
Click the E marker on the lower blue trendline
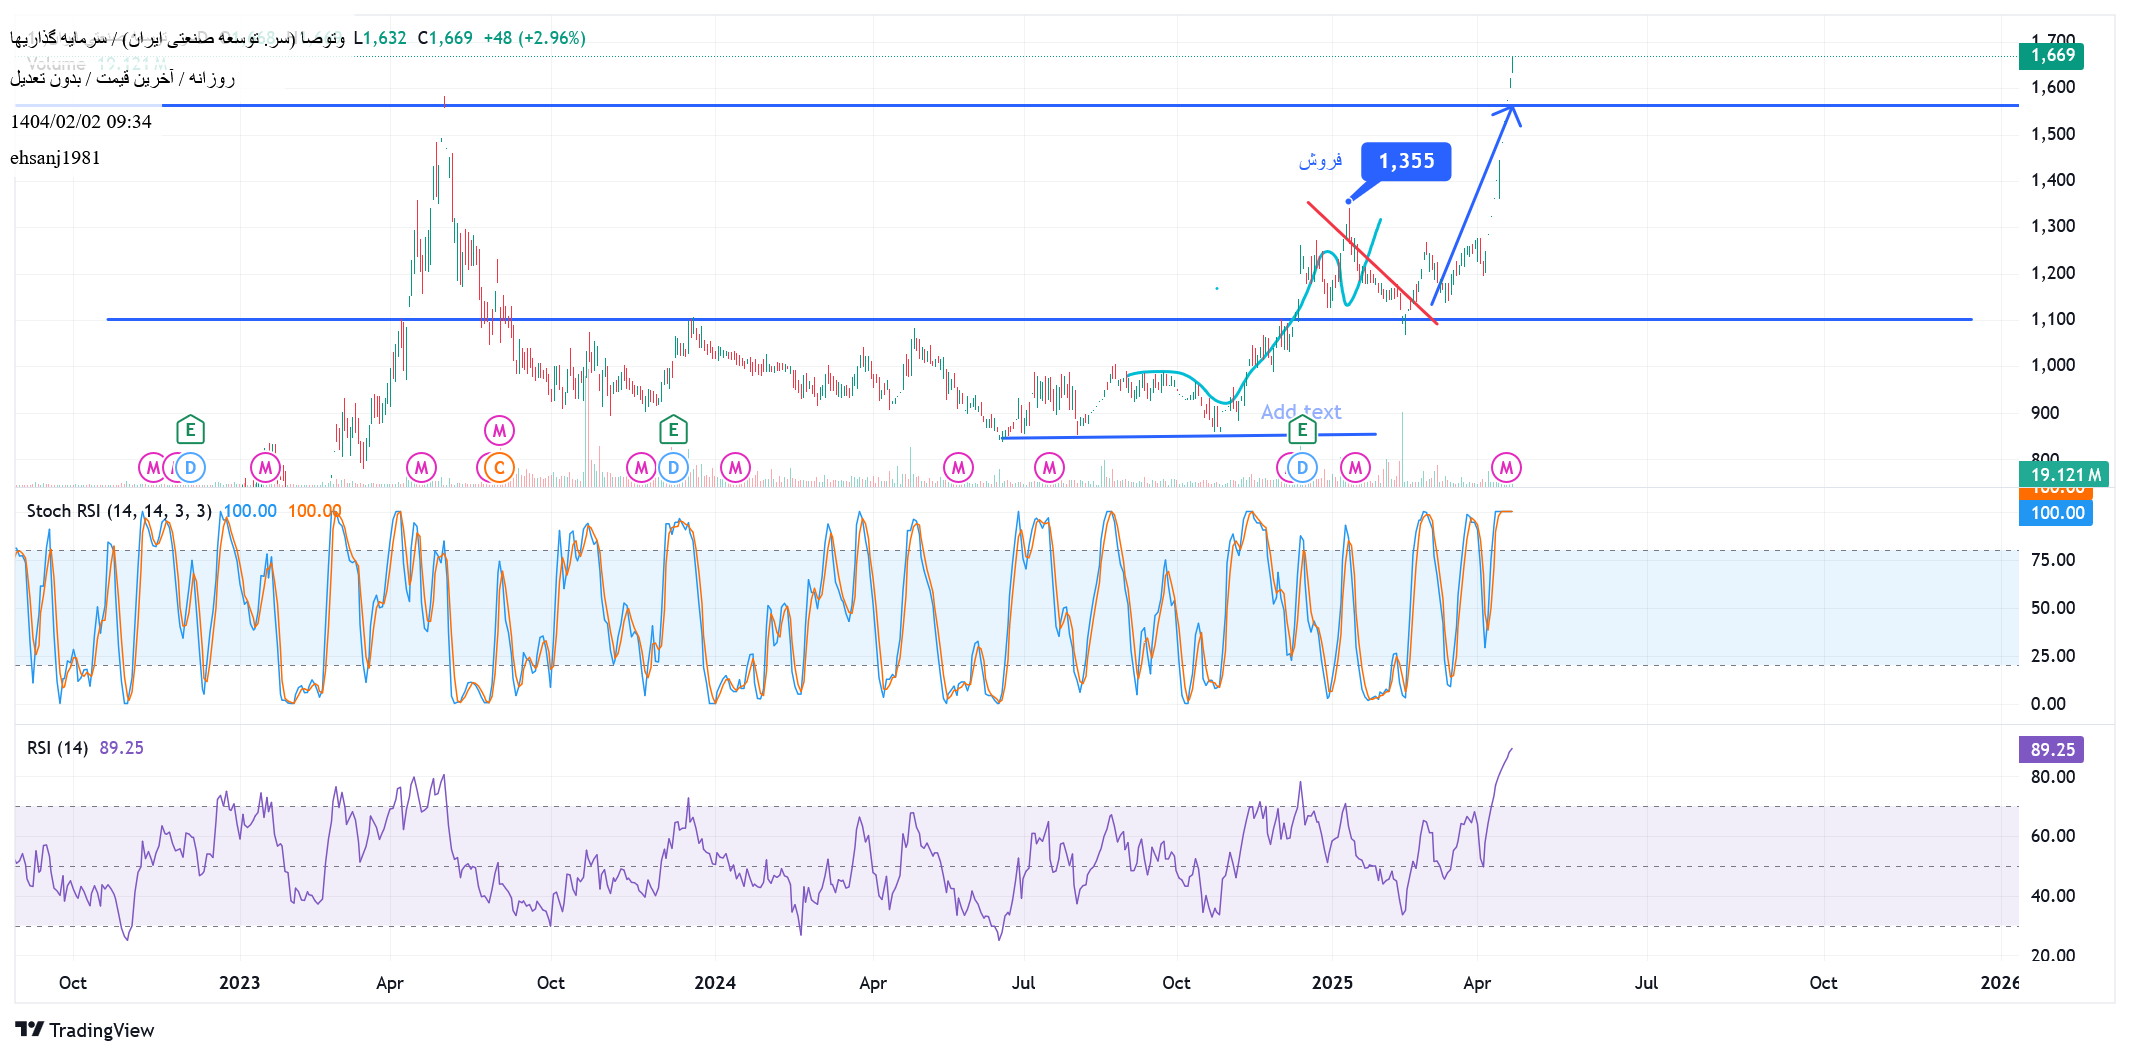coord(1301,430)
